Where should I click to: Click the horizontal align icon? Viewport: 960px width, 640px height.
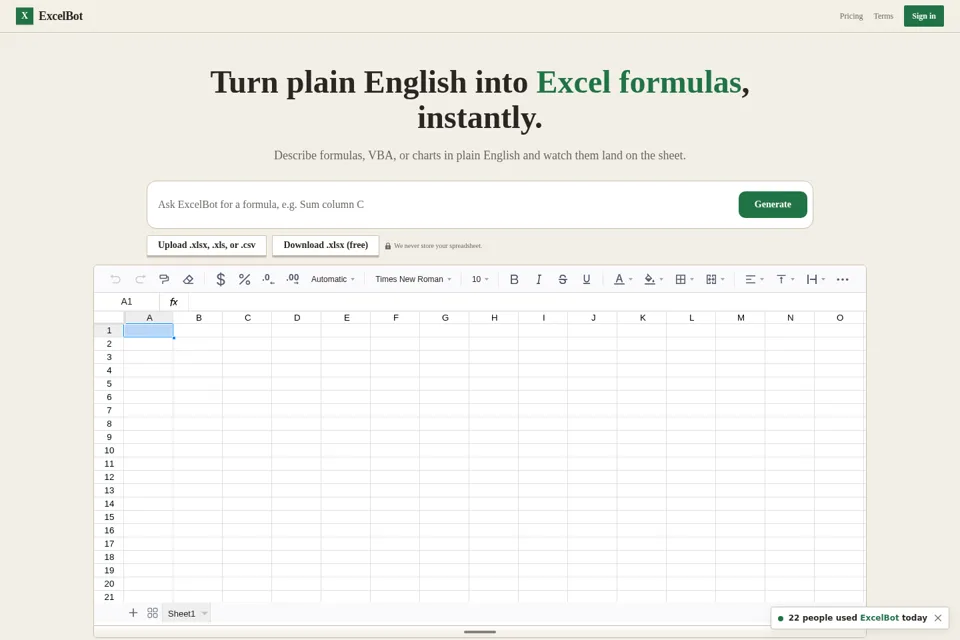coord(750,279)
